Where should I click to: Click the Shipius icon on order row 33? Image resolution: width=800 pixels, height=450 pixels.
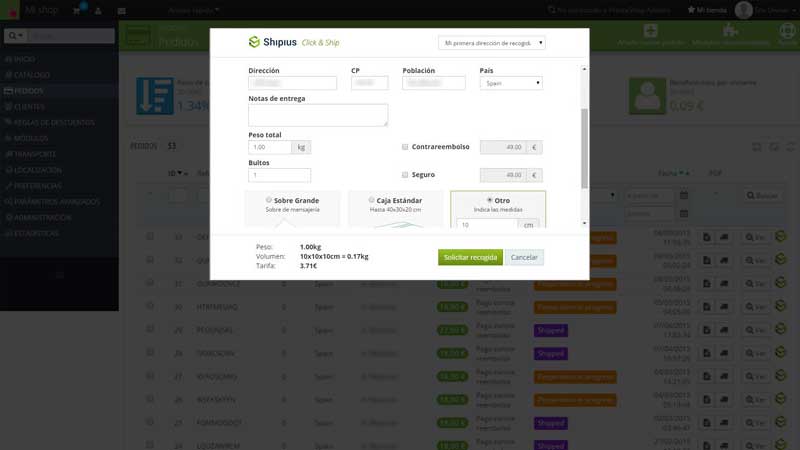click(780, 236)
